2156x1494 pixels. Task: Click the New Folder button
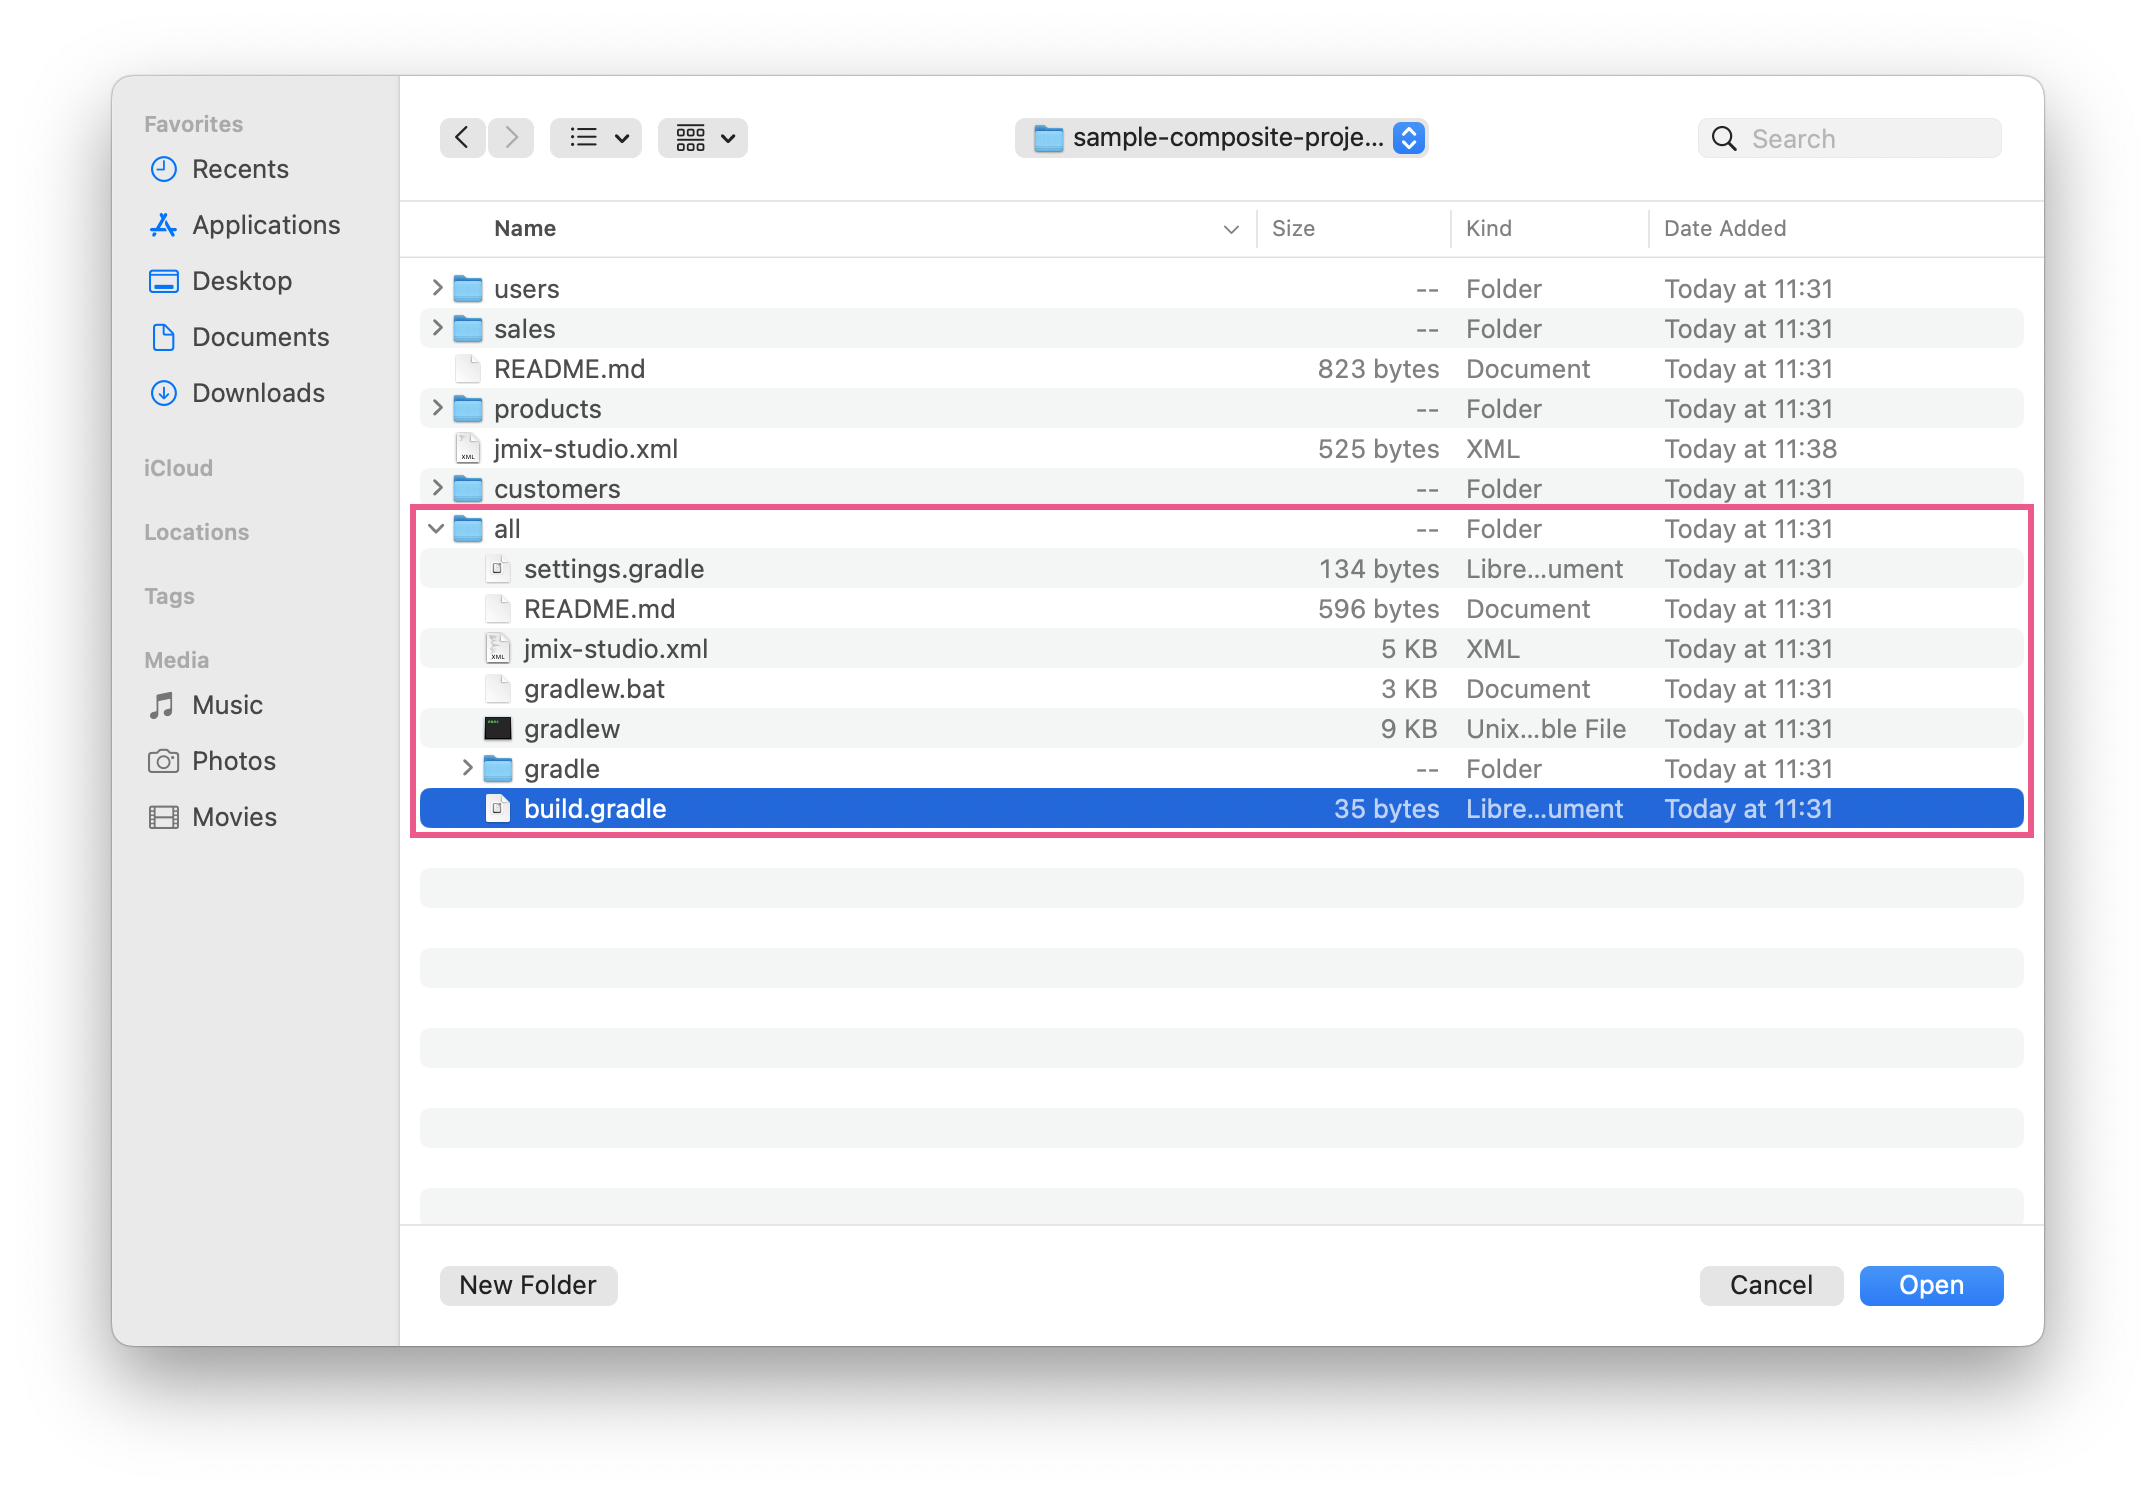[528, 1285]
